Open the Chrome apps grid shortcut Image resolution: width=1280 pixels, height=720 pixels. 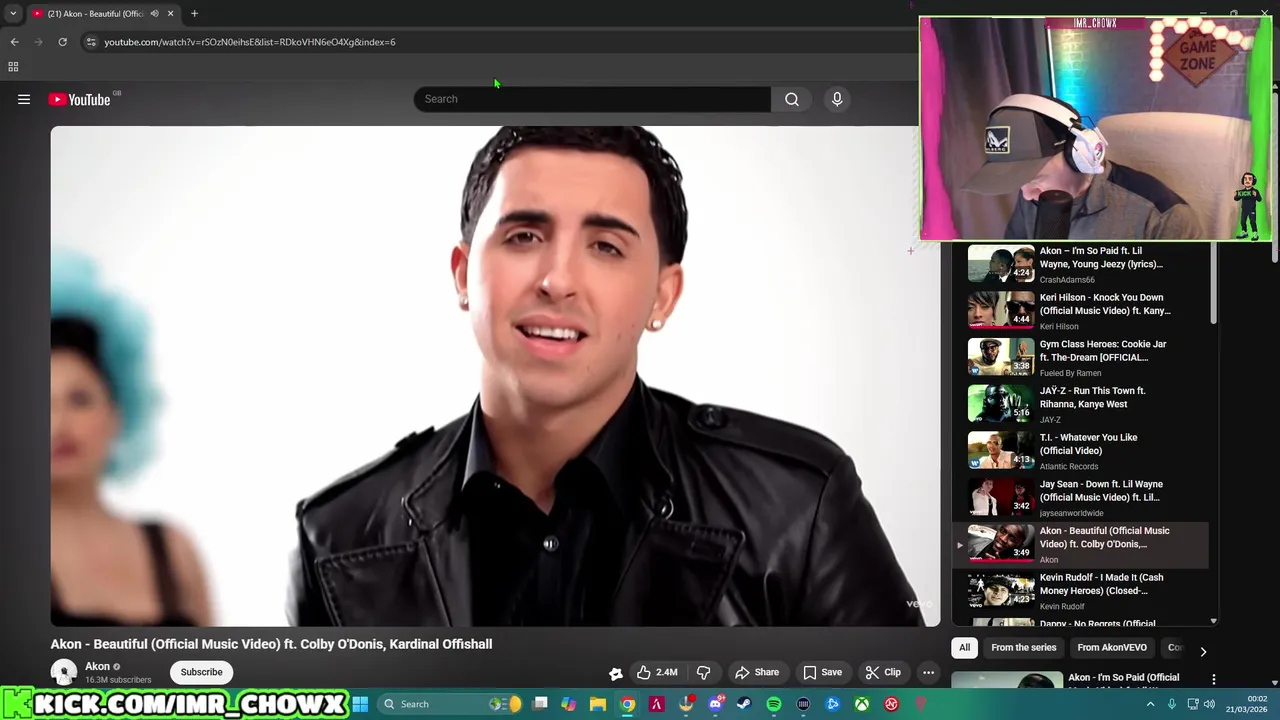click(x=13, y=67)
